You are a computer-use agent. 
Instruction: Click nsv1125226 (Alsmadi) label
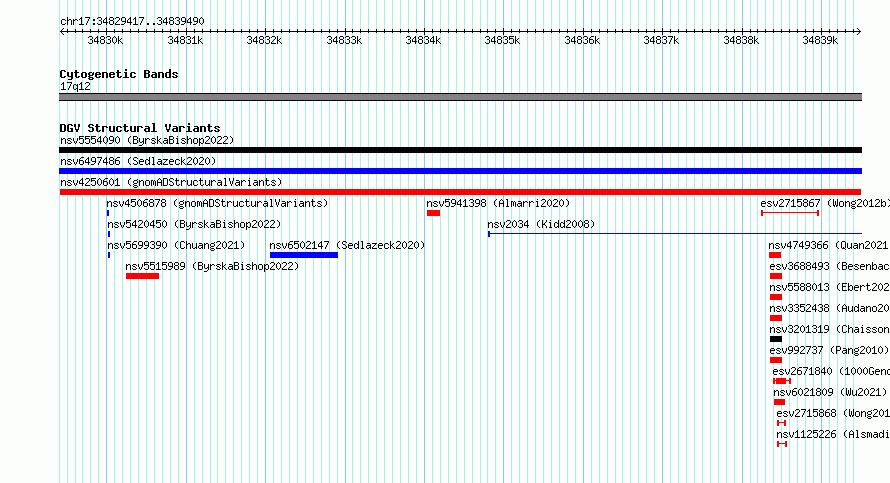(x=833, y=434)
